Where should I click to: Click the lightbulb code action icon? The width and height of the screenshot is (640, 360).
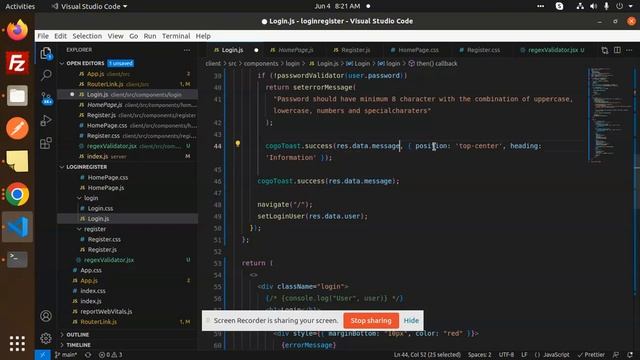tap(238, 144)
